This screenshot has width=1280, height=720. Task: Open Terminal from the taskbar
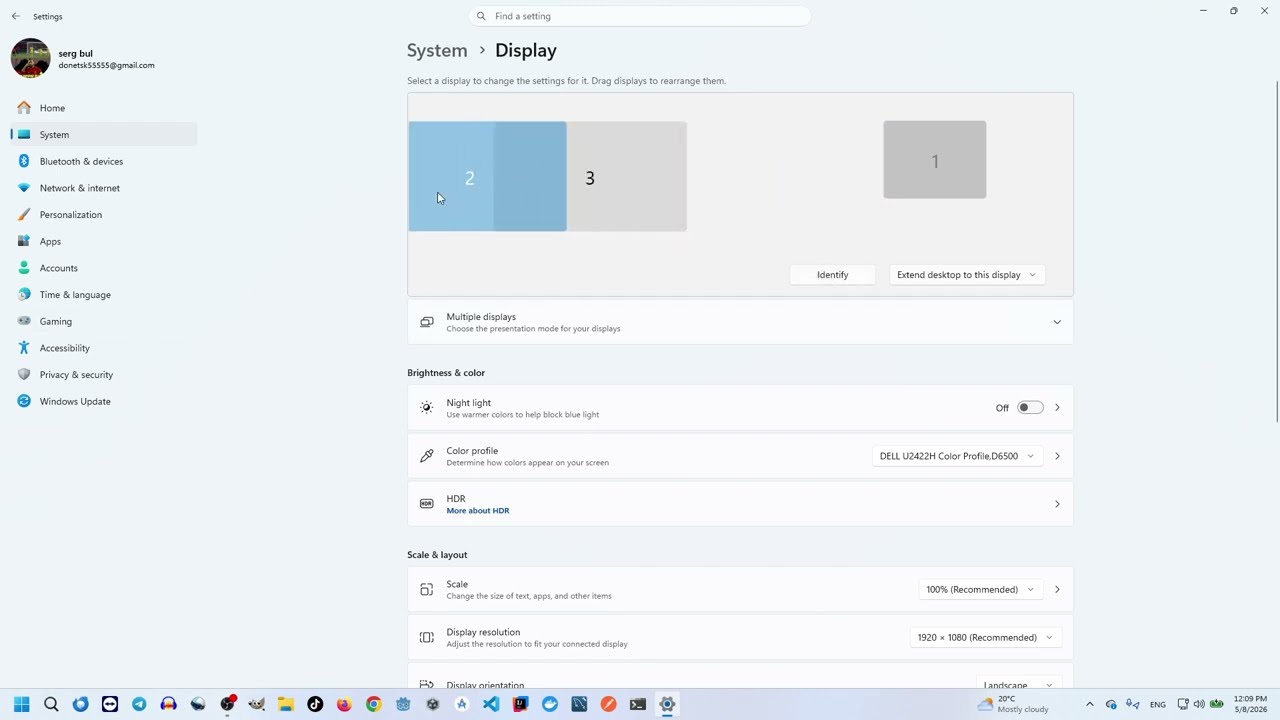[638, 704]
